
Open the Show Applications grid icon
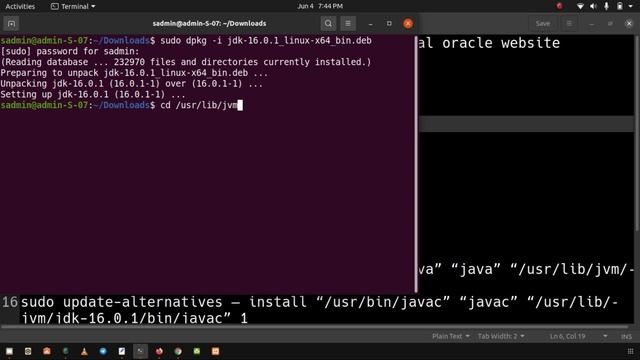(630, 351)
